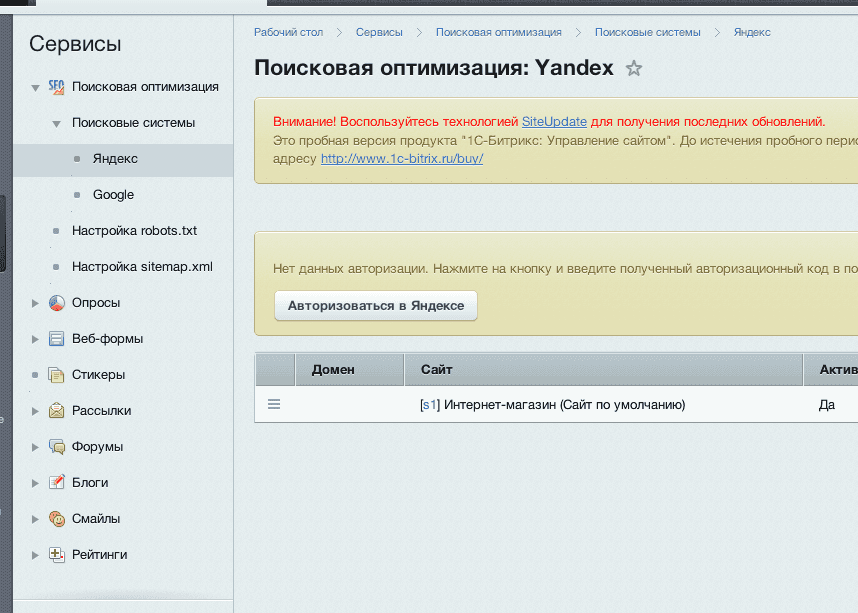Click the envelope icon for Рассылки

(x=56, y=410)
